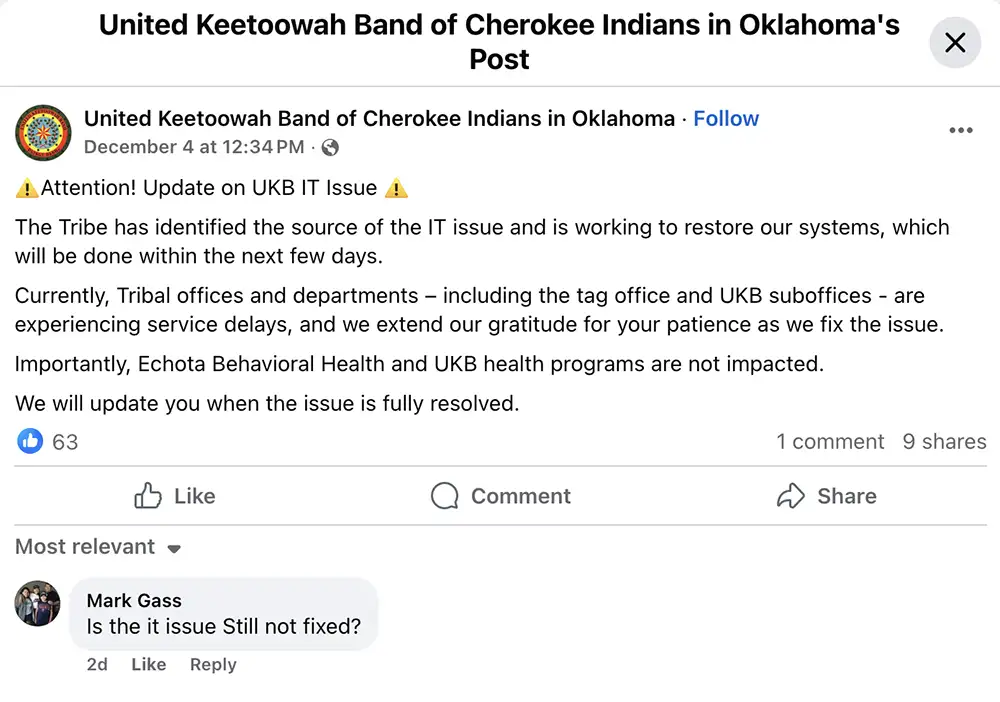Click the Share arrow icon

click(x=793, y=496)
